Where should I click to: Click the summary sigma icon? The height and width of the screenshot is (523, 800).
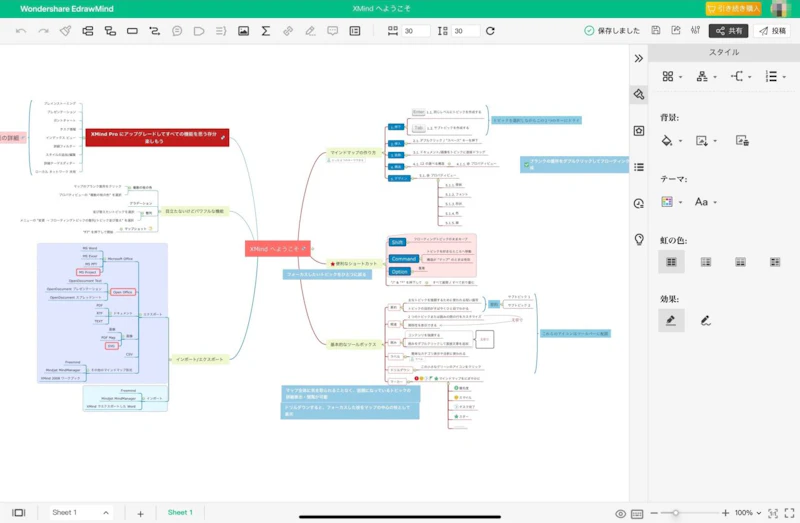tap(265, 31)
